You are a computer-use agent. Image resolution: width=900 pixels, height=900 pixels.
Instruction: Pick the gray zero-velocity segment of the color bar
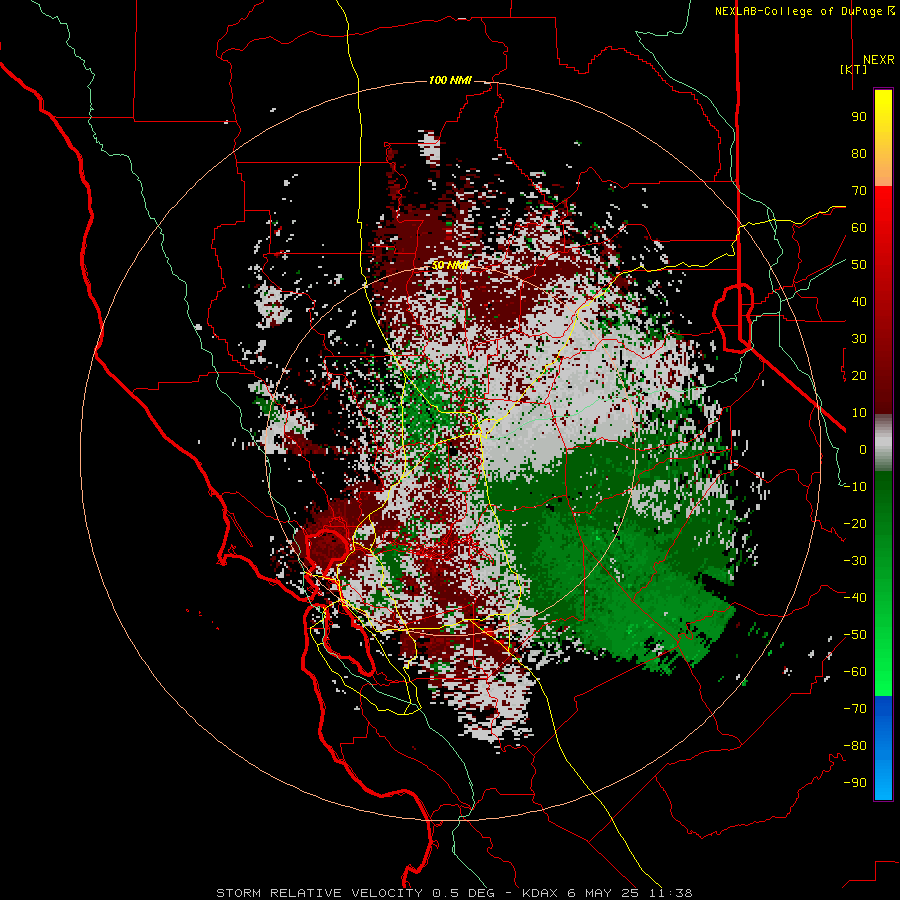click(883, 443)
